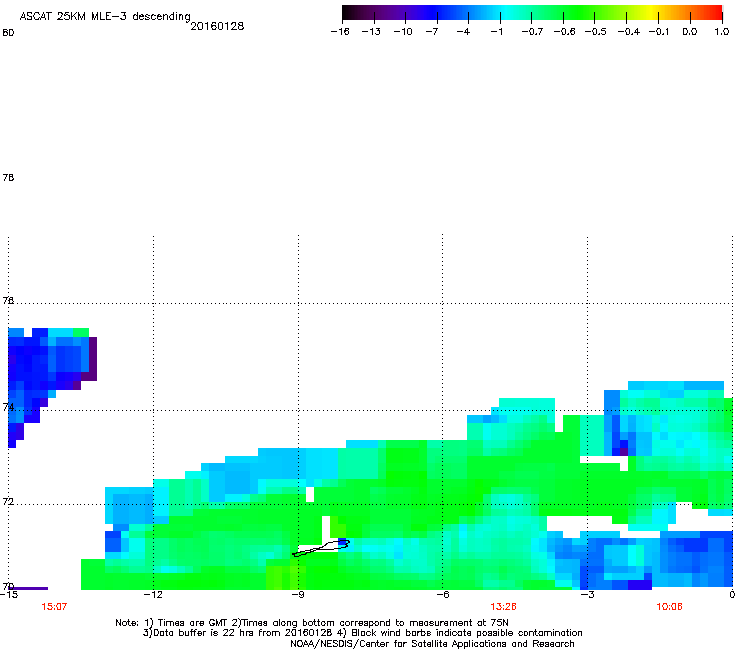Click the 0.0 color scale label
The height and width of the screenshot is (650, 740).
690,32
